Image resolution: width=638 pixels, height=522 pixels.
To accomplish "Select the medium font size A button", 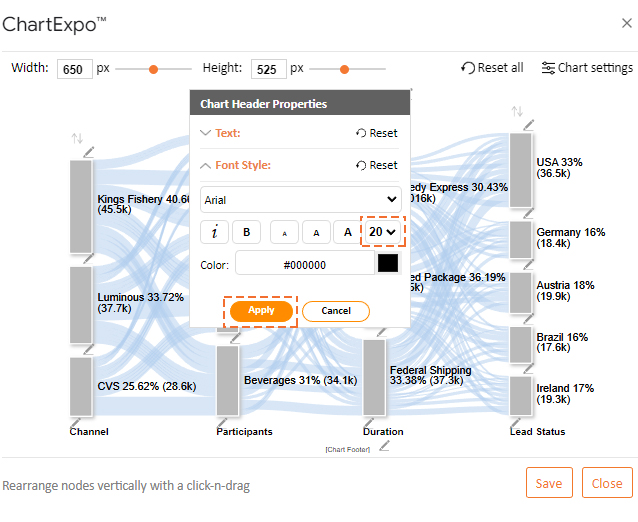I will click(316, 232).
